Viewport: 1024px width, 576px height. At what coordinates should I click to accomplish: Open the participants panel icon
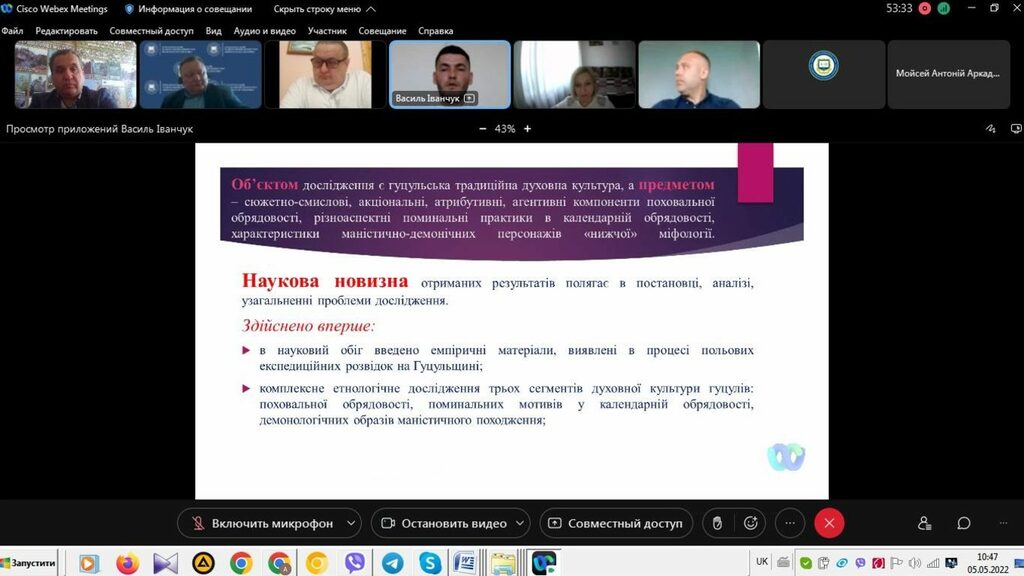(x=924, y=523)
